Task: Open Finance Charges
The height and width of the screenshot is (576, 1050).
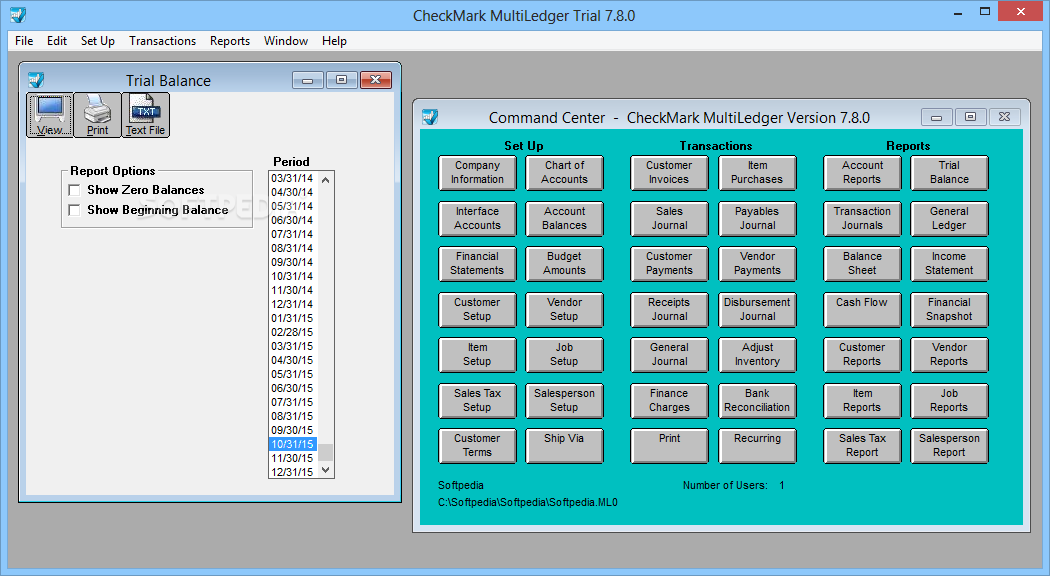Action: point(669,401)
